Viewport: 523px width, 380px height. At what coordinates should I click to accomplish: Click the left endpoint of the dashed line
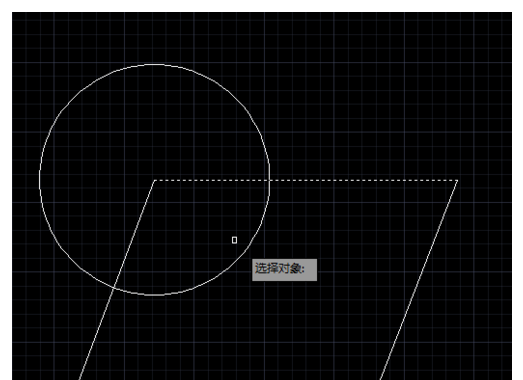coord(155,180)
